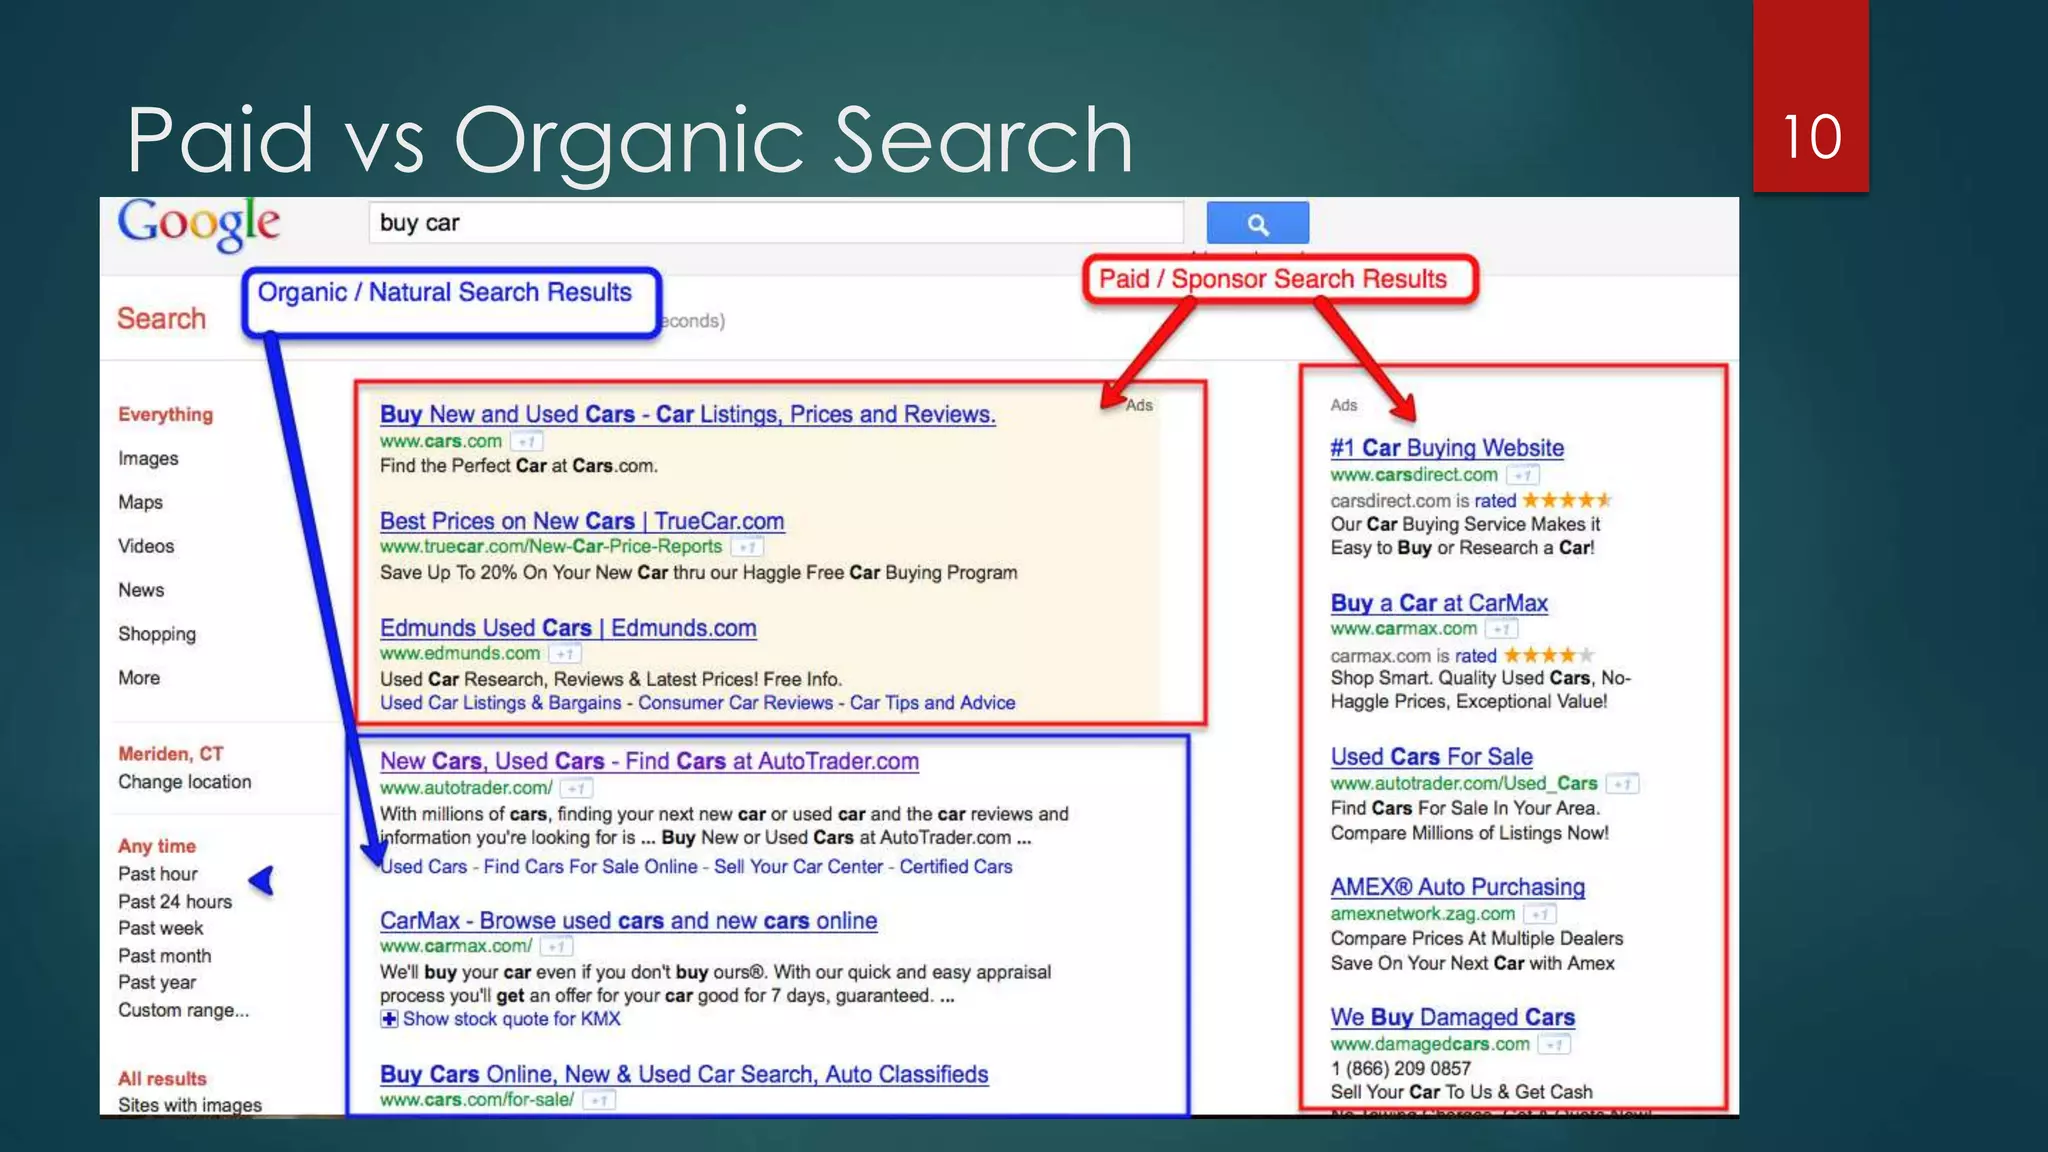Open 'Edmunds Used Cars | Edmunds.com' ad
The width and height of the screenshot is (2048, 1152).
568,628
